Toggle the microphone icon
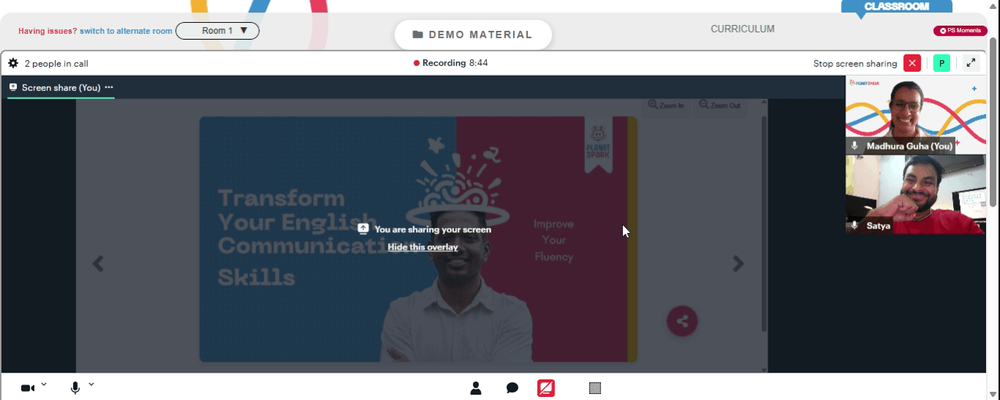The image size is (1000, 400). [75, 388]
